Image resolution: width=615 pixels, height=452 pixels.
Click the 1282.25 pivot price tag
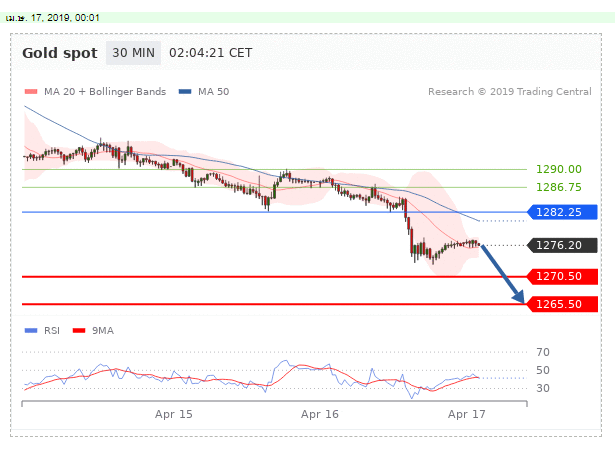click(x=562, y=212)
